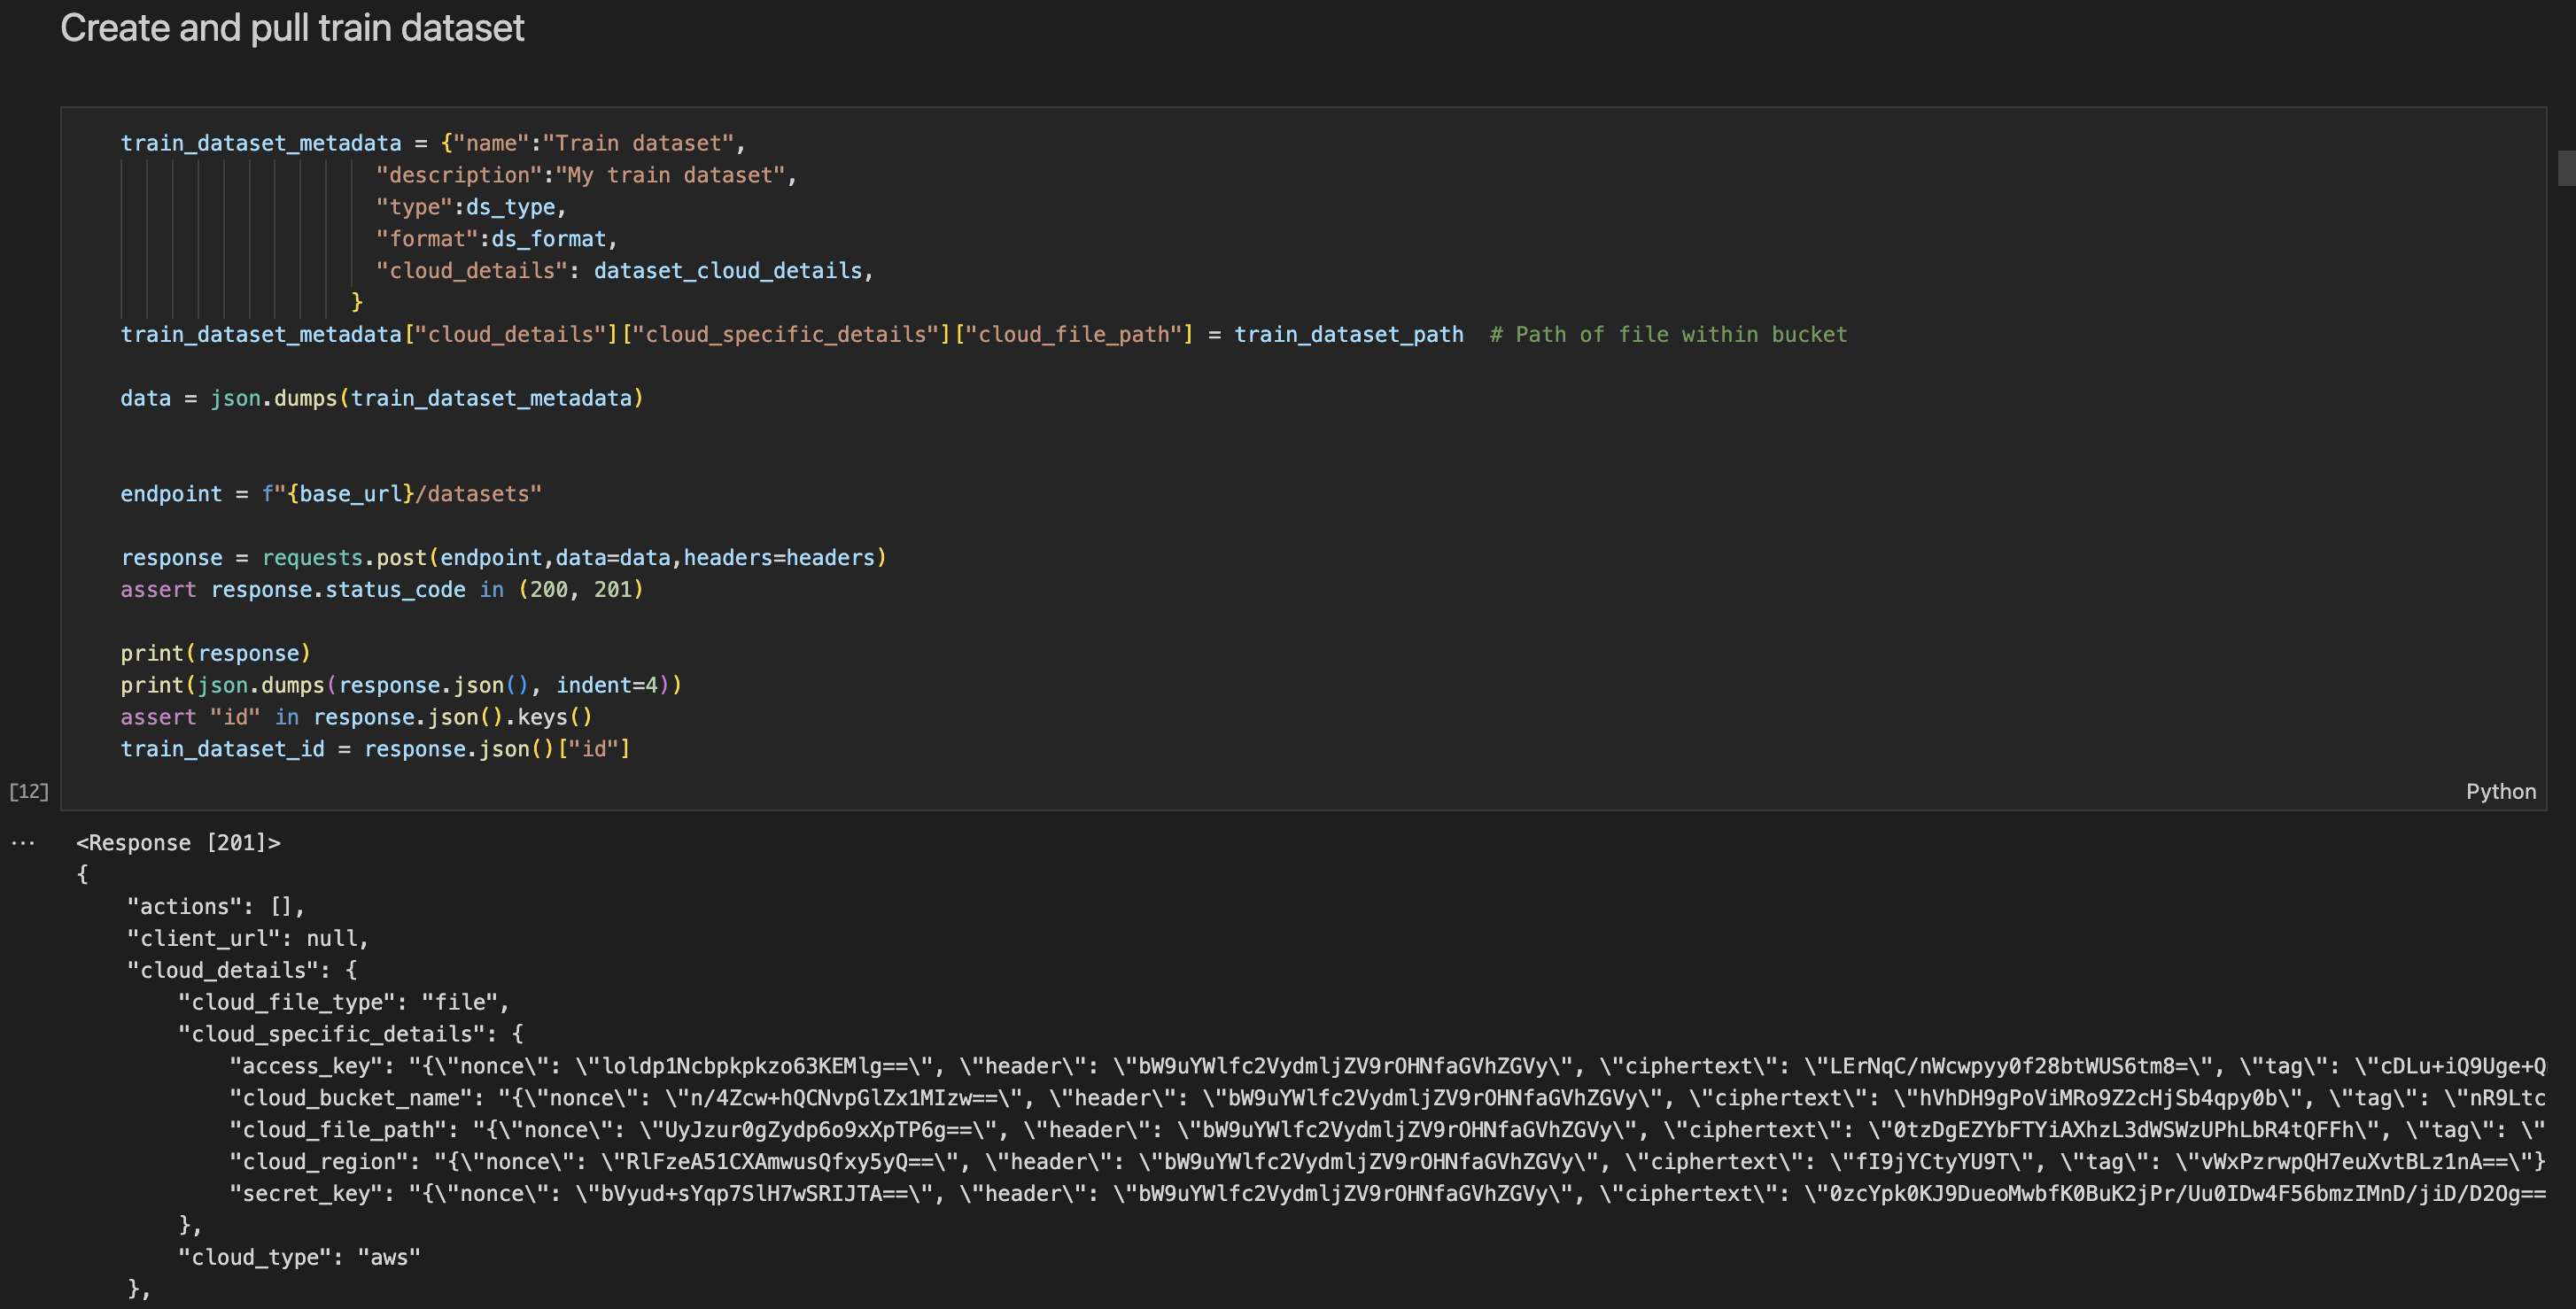Click the "description":"My train dataset" line
2576x1309 pixels.
(x=586, y=175)
